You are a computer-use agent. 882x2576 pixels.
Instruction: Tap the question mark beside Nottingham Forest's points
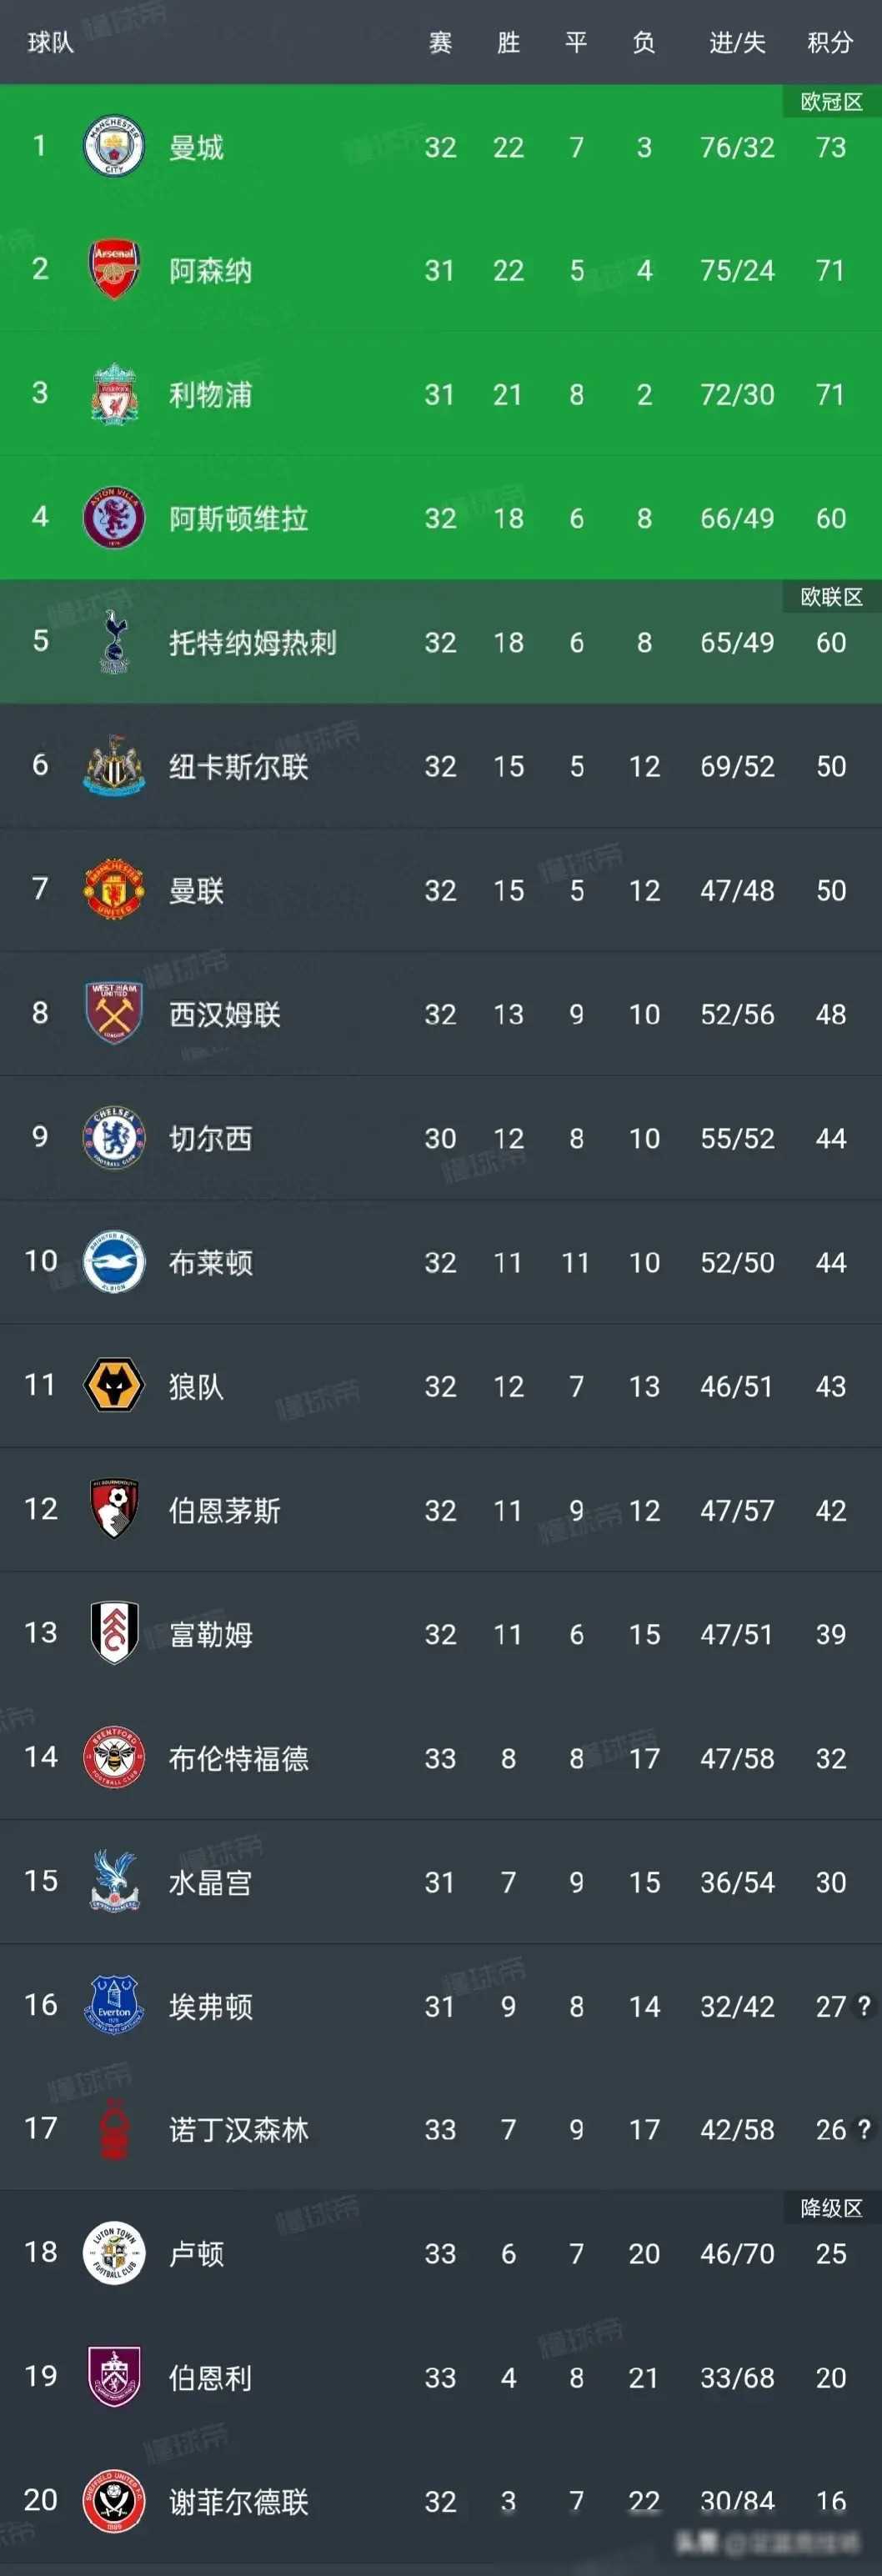click(x=864, y=2129)
